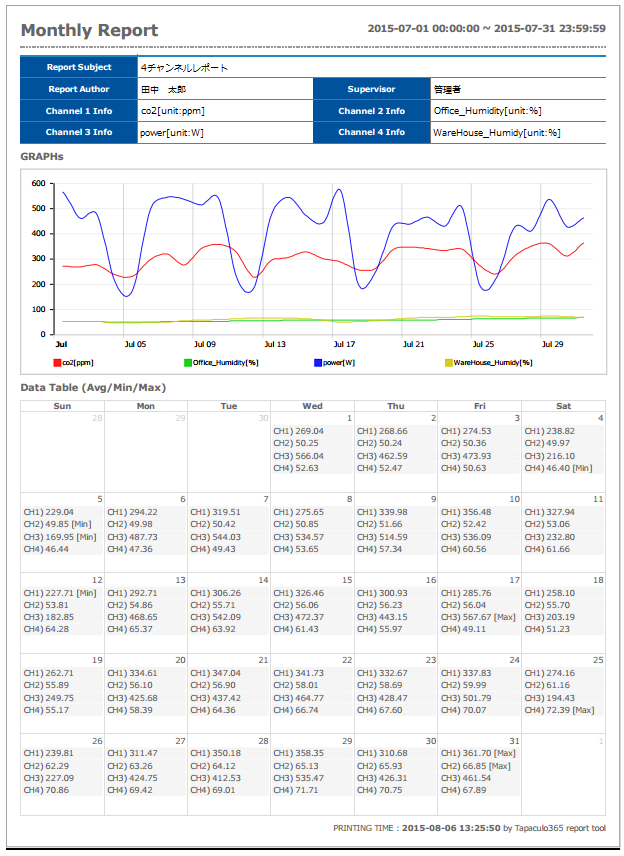Click the "300" y-axis label
Screen dimensions: 624x856
[39, 259]
